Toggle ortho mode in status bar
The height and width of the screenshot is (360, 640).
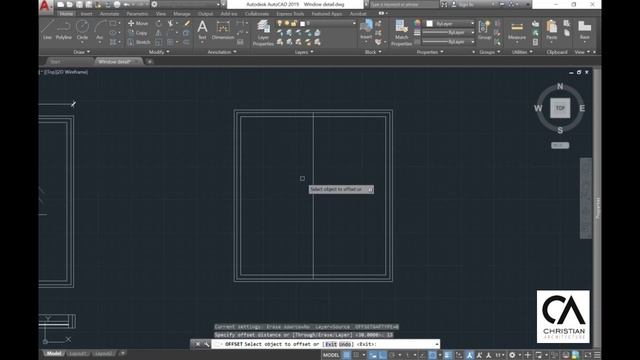click(382, 355)
